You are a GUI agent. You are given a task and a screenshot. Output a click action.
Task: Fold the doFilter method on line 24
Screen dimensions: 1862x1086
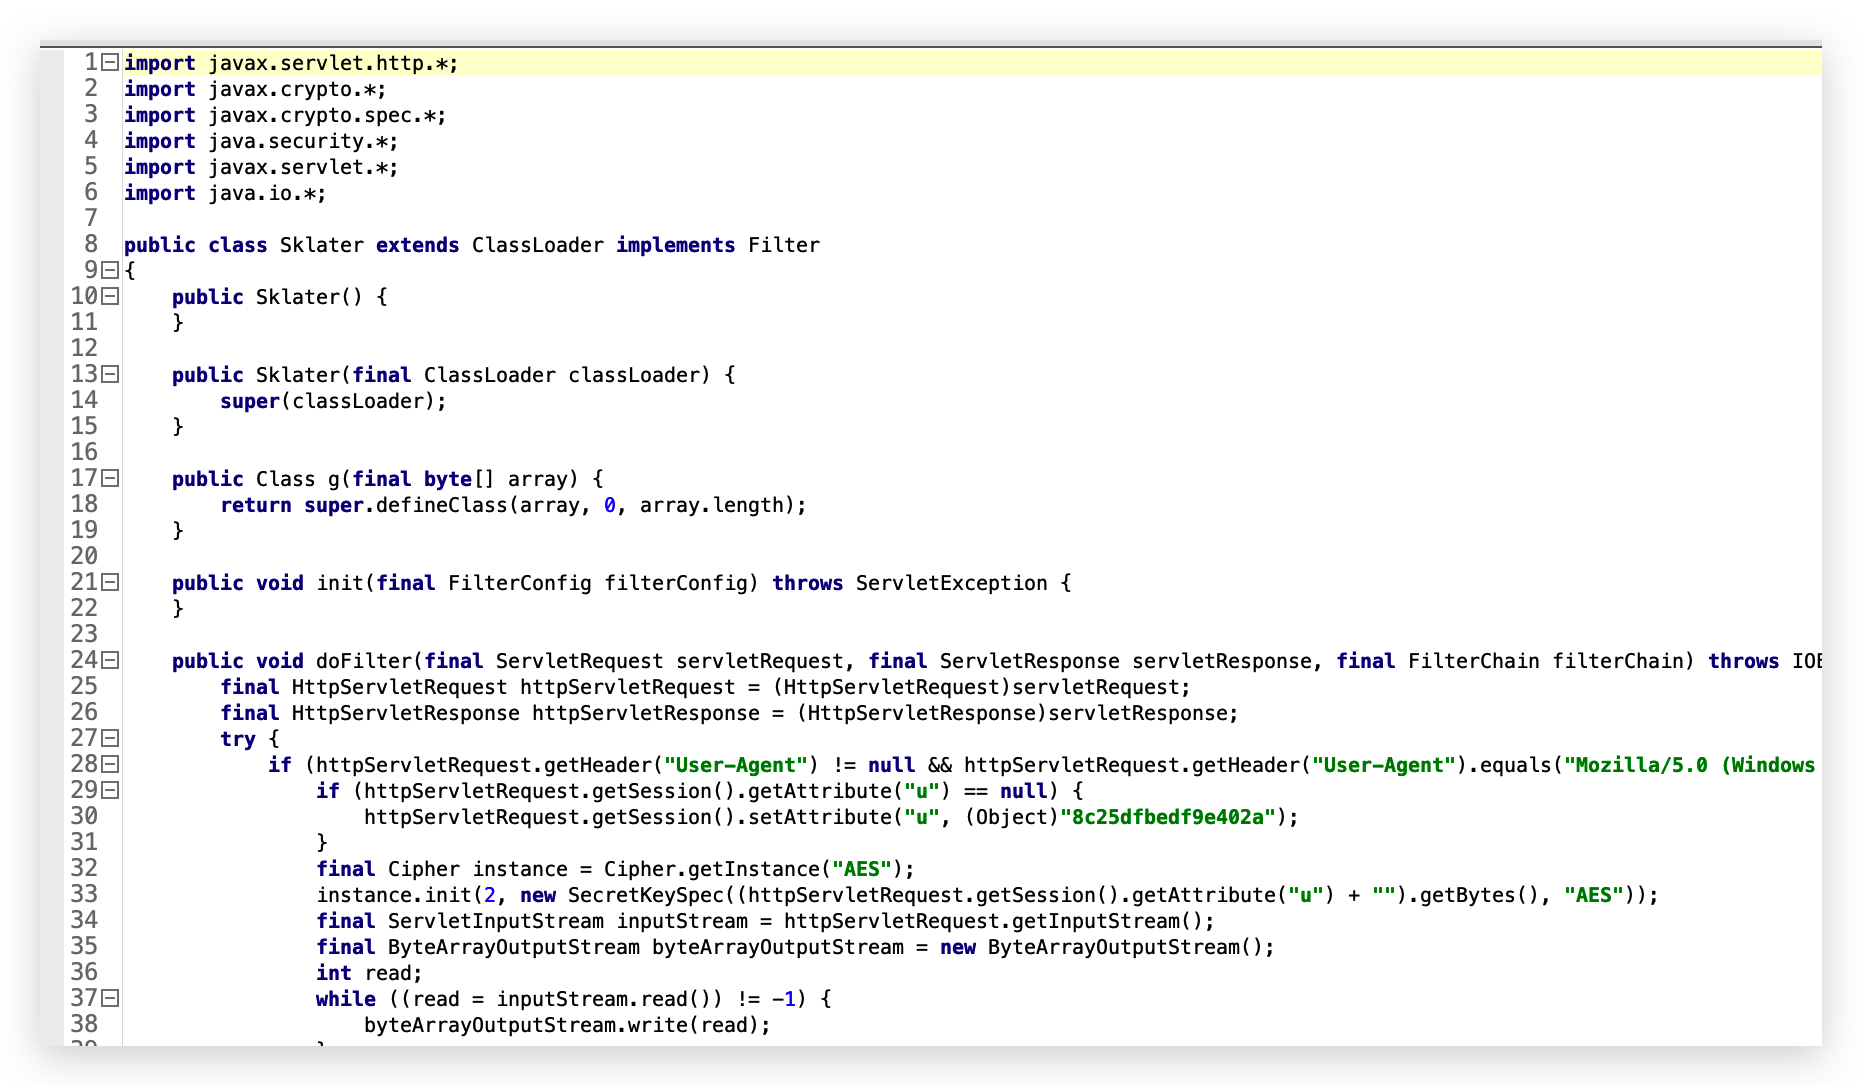(110, 660)
